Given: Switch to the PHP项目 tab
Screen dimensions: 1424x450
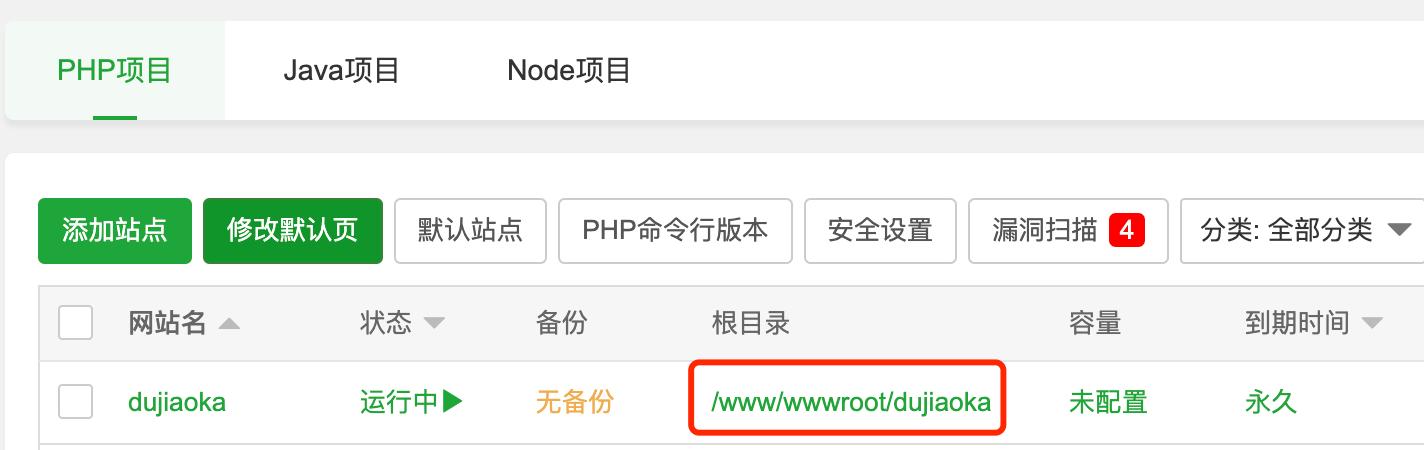Looking at the screenshot, I should pos(115,71).
